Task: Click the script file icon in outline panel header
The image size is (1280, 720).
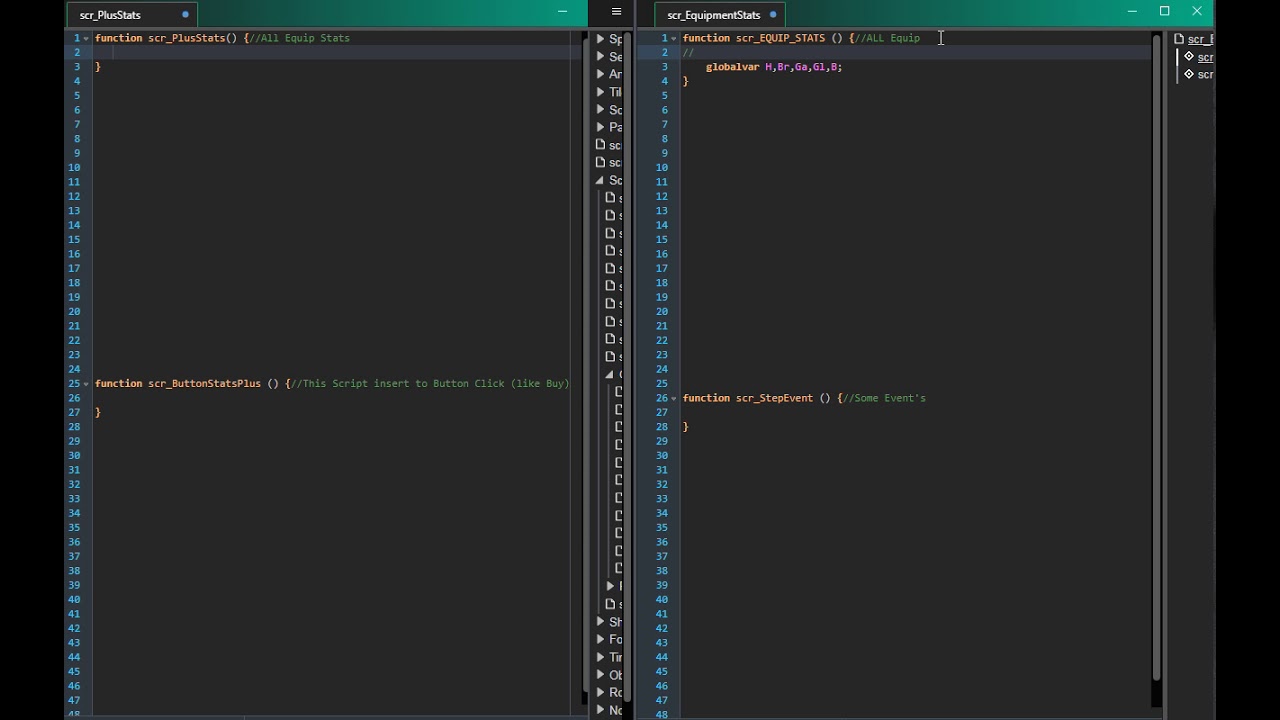Action: [x=1179, y=39]
